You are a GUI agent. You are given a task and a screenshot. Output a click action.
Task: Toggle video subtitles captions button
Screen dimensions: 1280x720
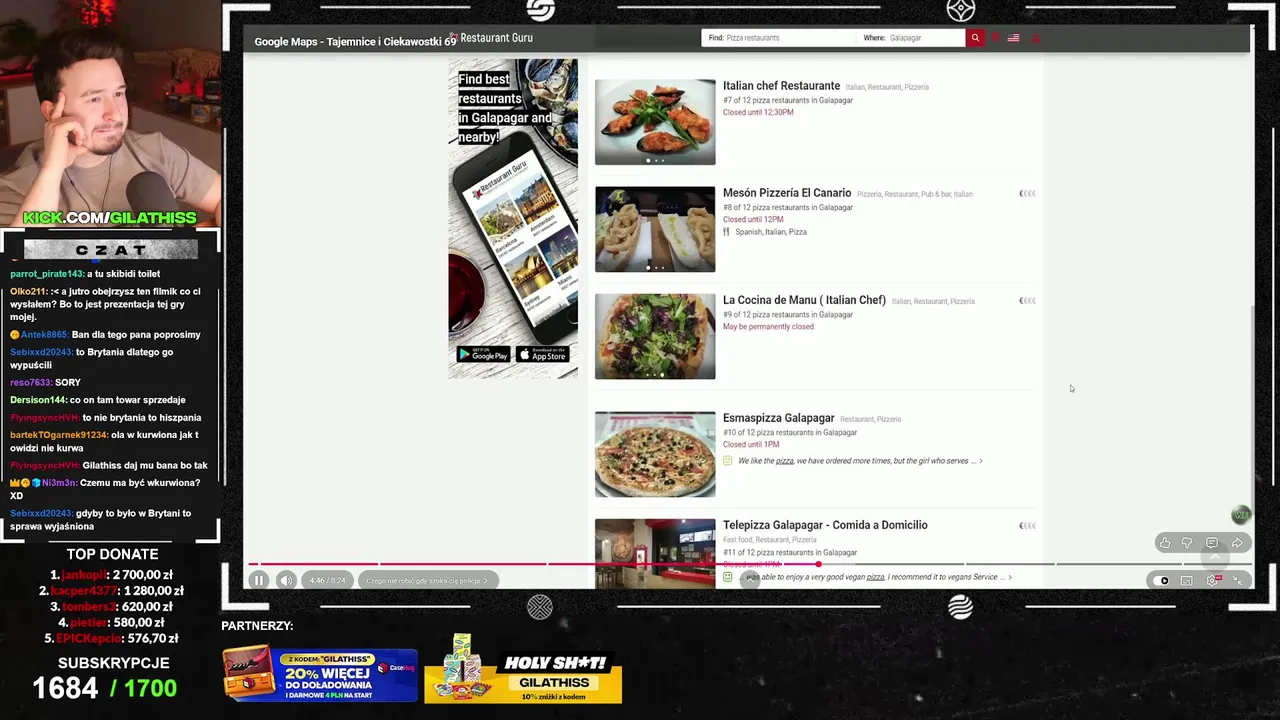(x=1187, y=580)
